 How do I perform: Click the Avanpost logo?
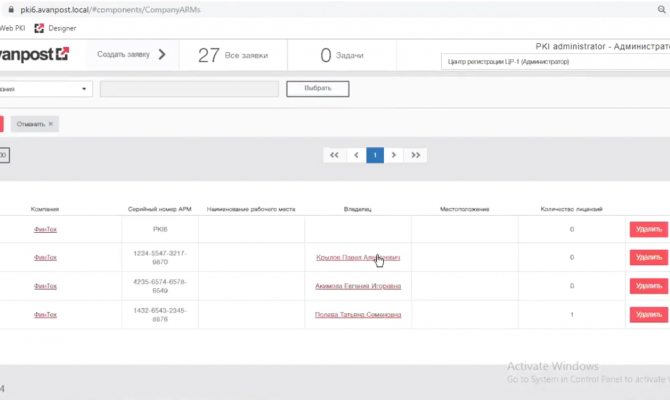point(34,54)
